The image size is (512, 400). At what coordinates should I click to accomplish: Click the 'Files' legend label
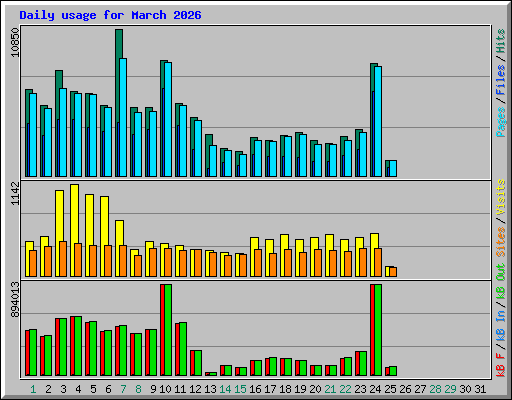[x=500, y=80]
